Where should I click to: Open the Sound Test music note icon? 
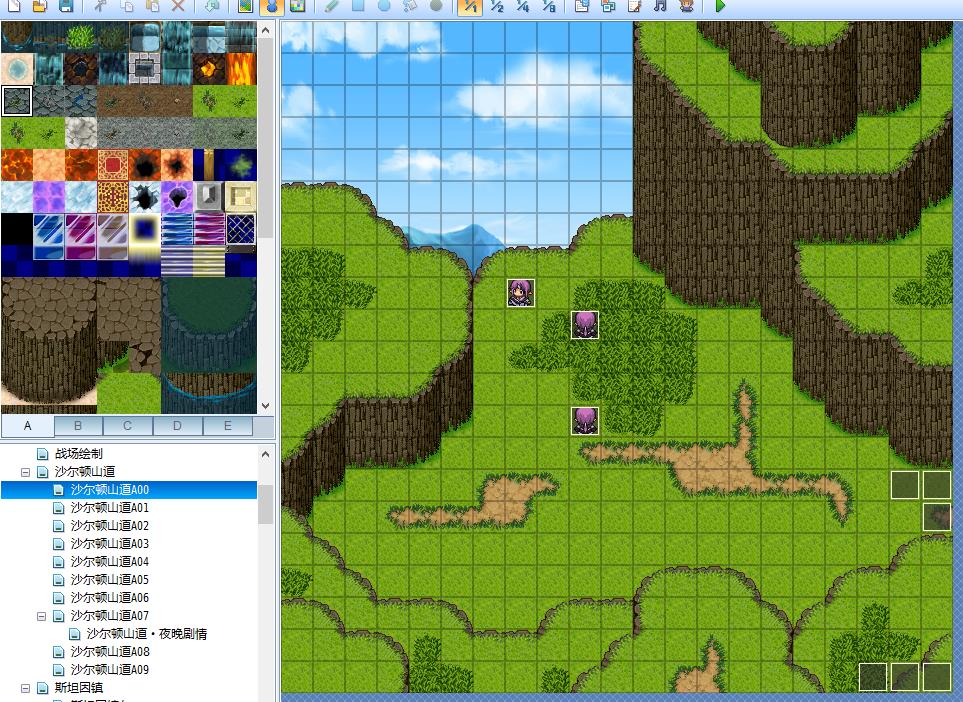point(660,6)
